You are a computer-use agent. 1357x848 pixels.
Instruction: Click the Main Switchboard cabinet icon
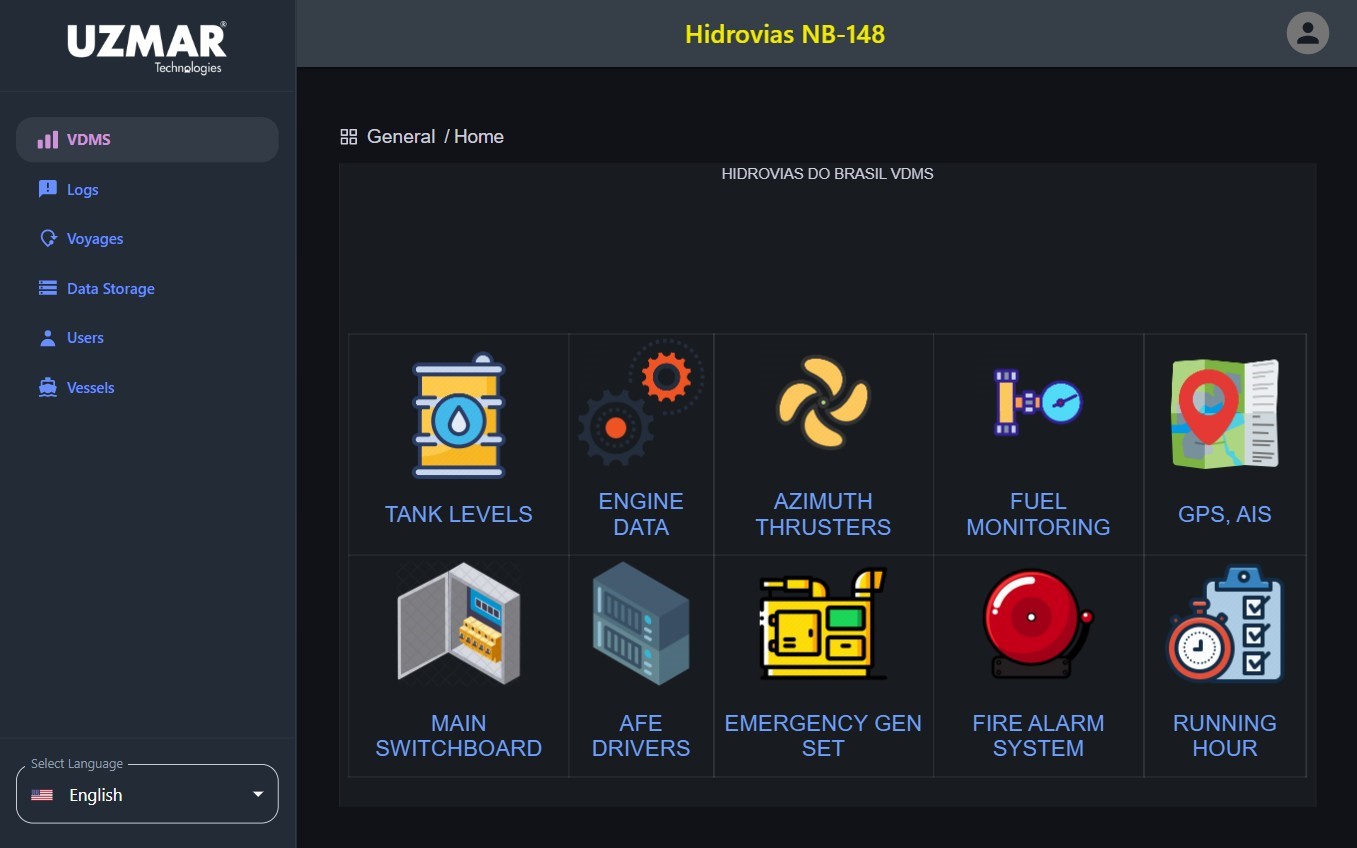point(458,623)
